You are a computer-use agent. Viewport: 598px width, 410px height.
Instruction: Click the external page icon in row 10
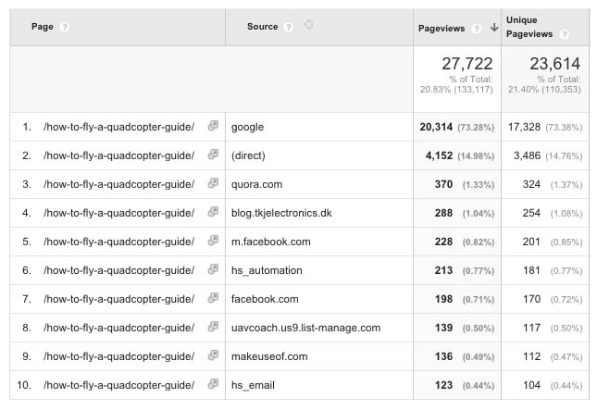[x=213, y=384]
